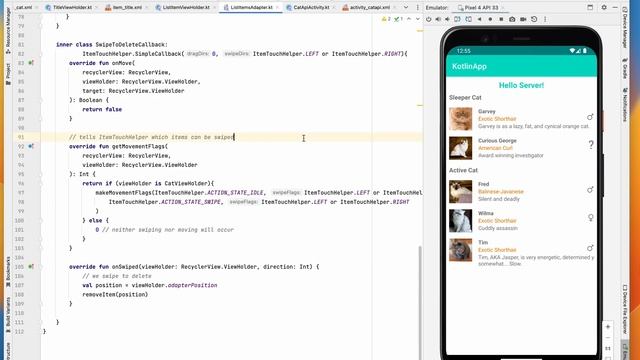Open the Gradle tool window
Screen dimensions: 640x360
click(625, 68)
